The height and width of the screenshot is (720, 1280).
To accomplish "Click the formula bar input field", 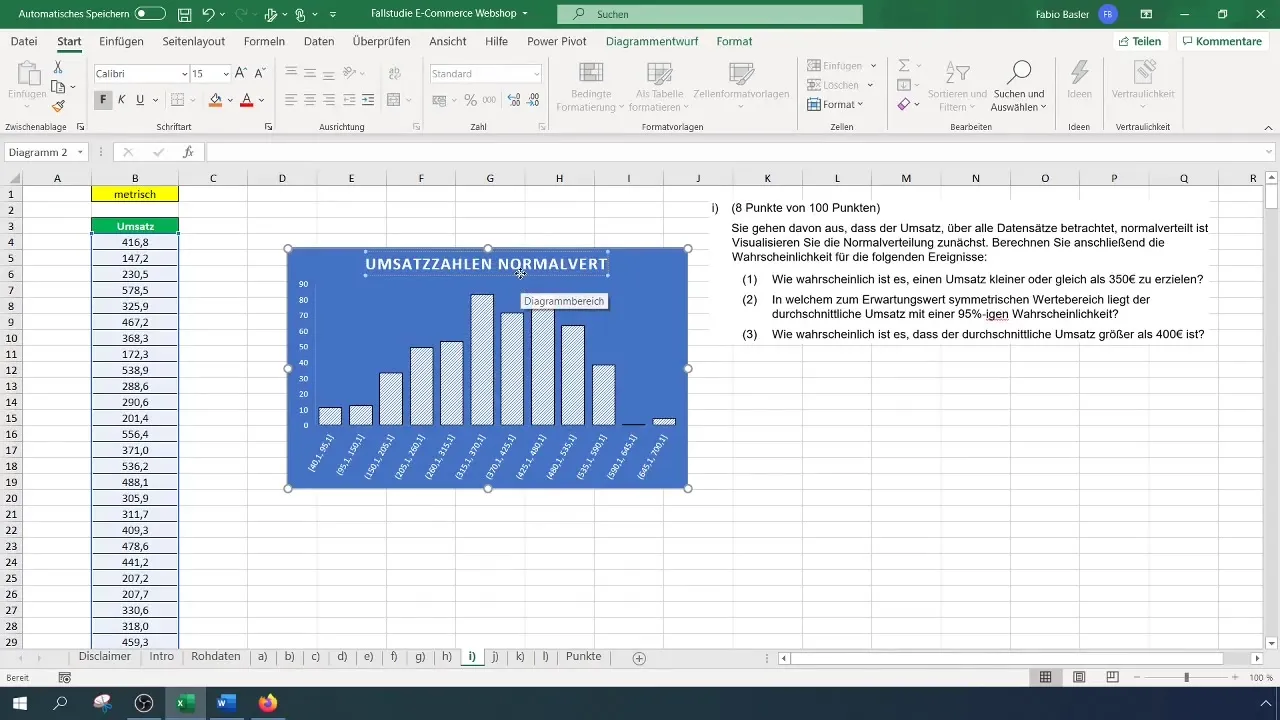I will [740, 152].
